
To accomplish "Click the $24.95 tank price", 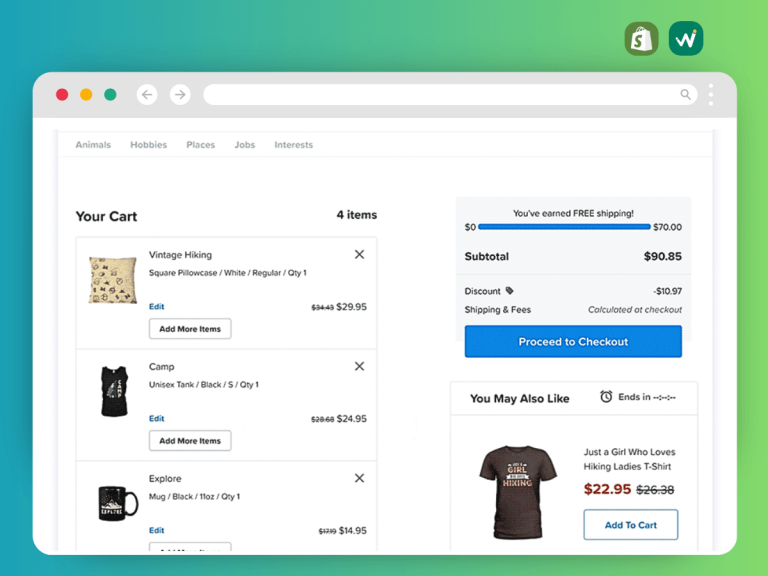I will click(x=352, y=419).
